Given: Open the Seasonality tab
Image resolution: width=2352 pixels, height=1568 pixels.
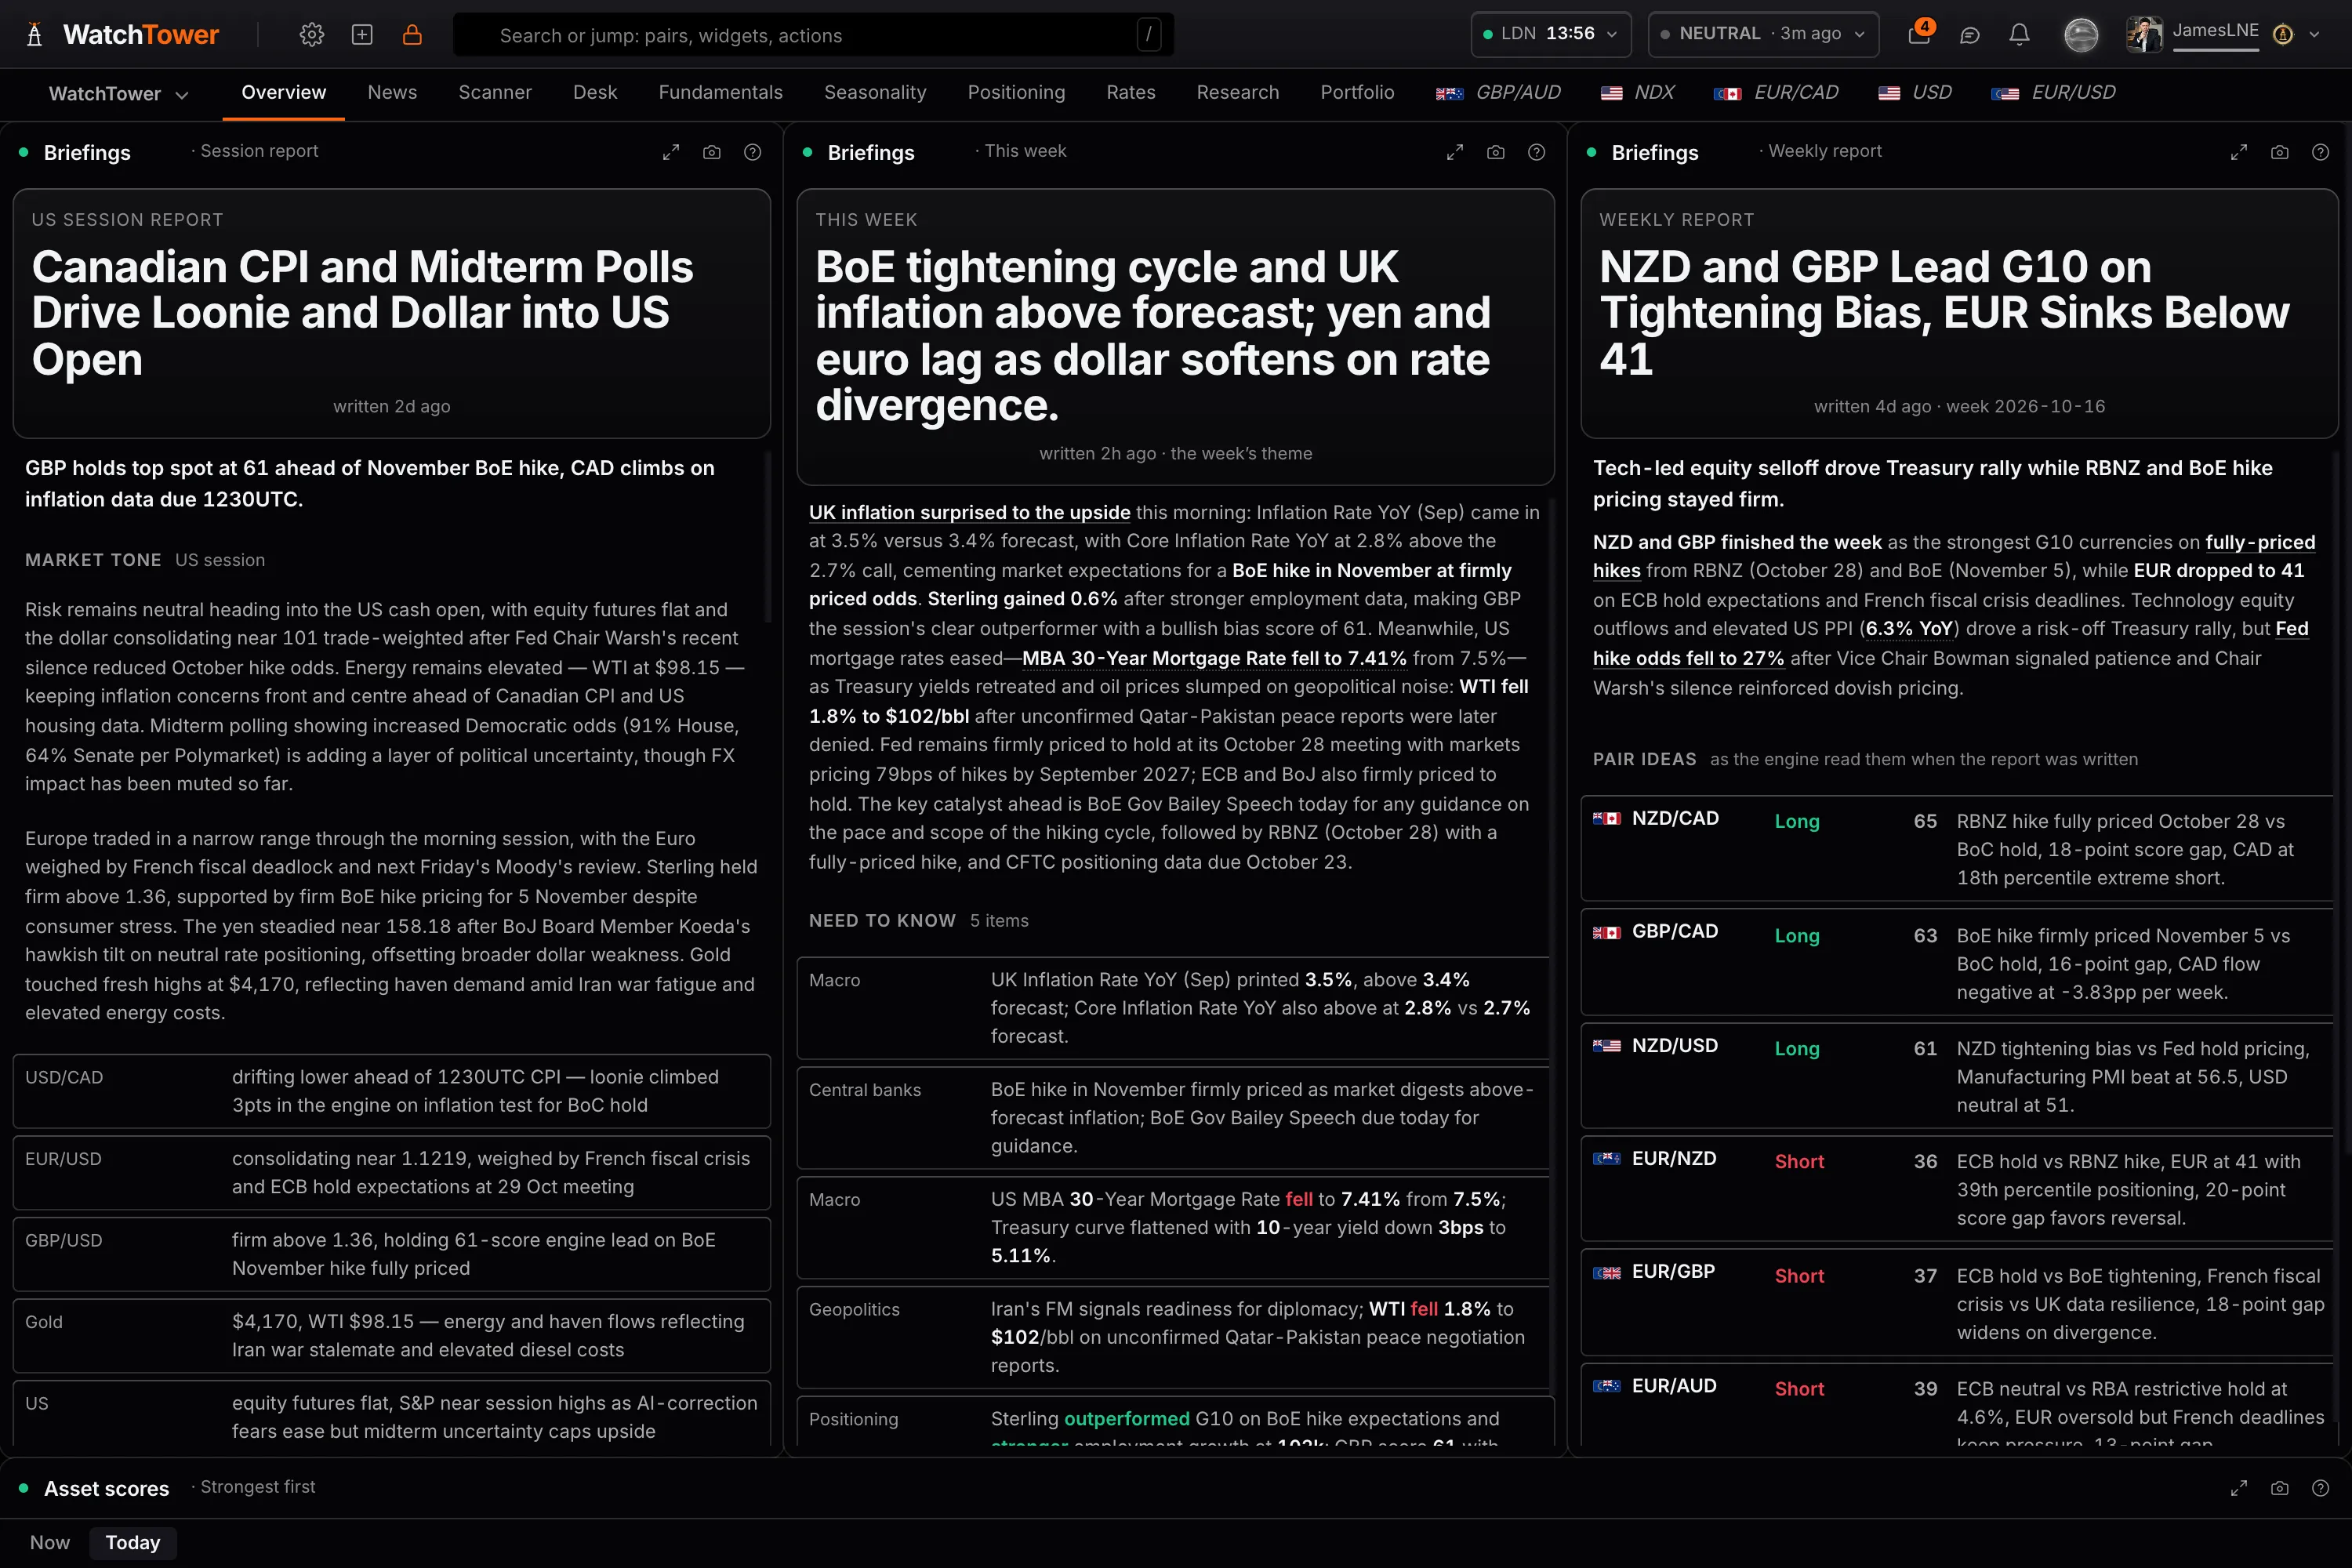Looking at the screenshot, I should click(x=875, y=92).
